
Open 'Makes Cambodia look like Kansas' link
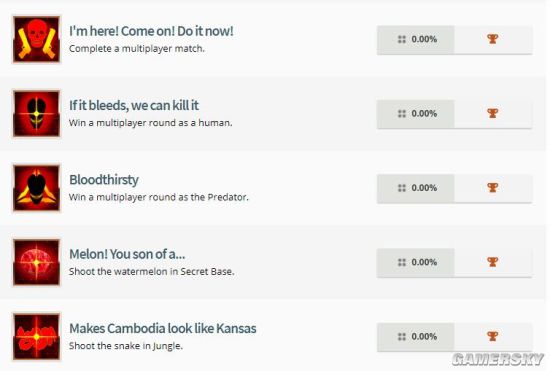[163, 329]
